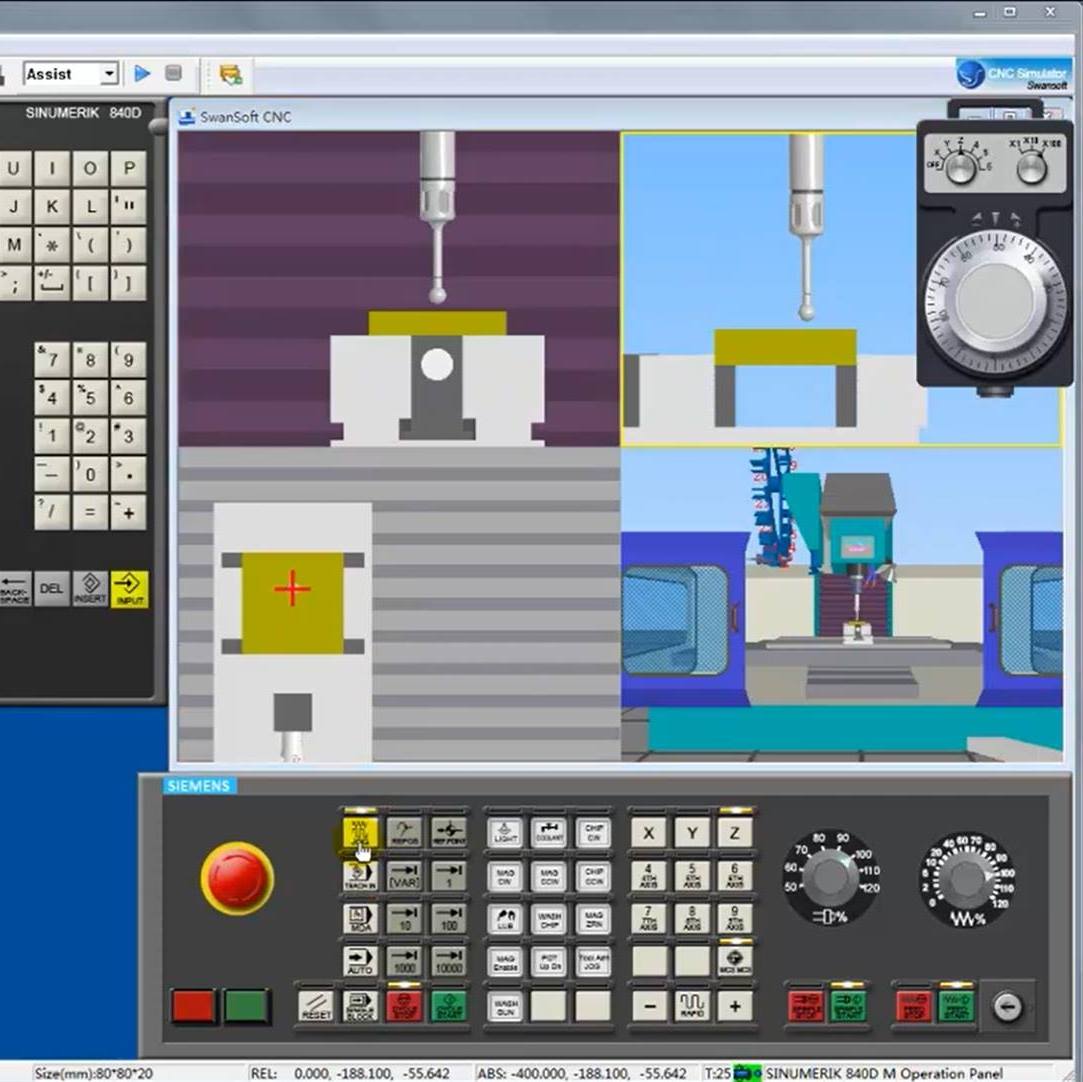Image resolution: width=1083 pixels, height=1082 pixels.
Task: Click the spindle override percent dial
Action: [x=831, y=877]
